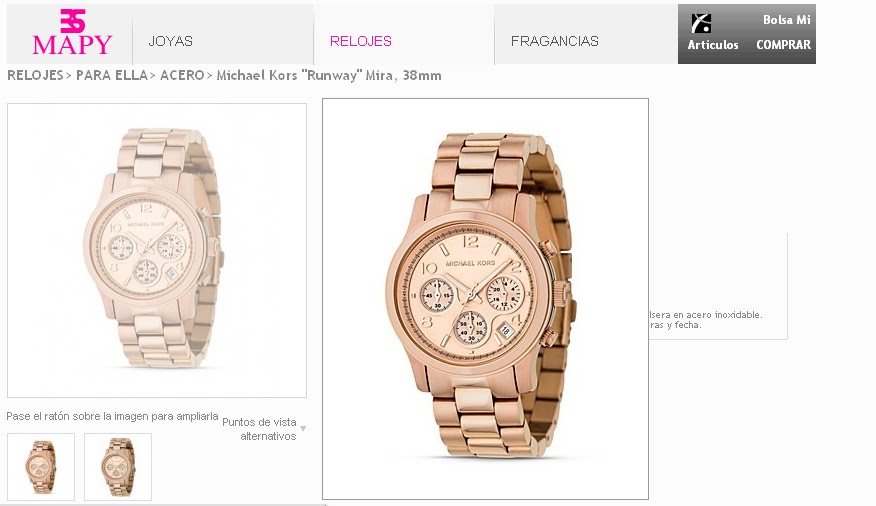
Task: Go to ACERO breadcrumb
Action: tap(182, 75)
